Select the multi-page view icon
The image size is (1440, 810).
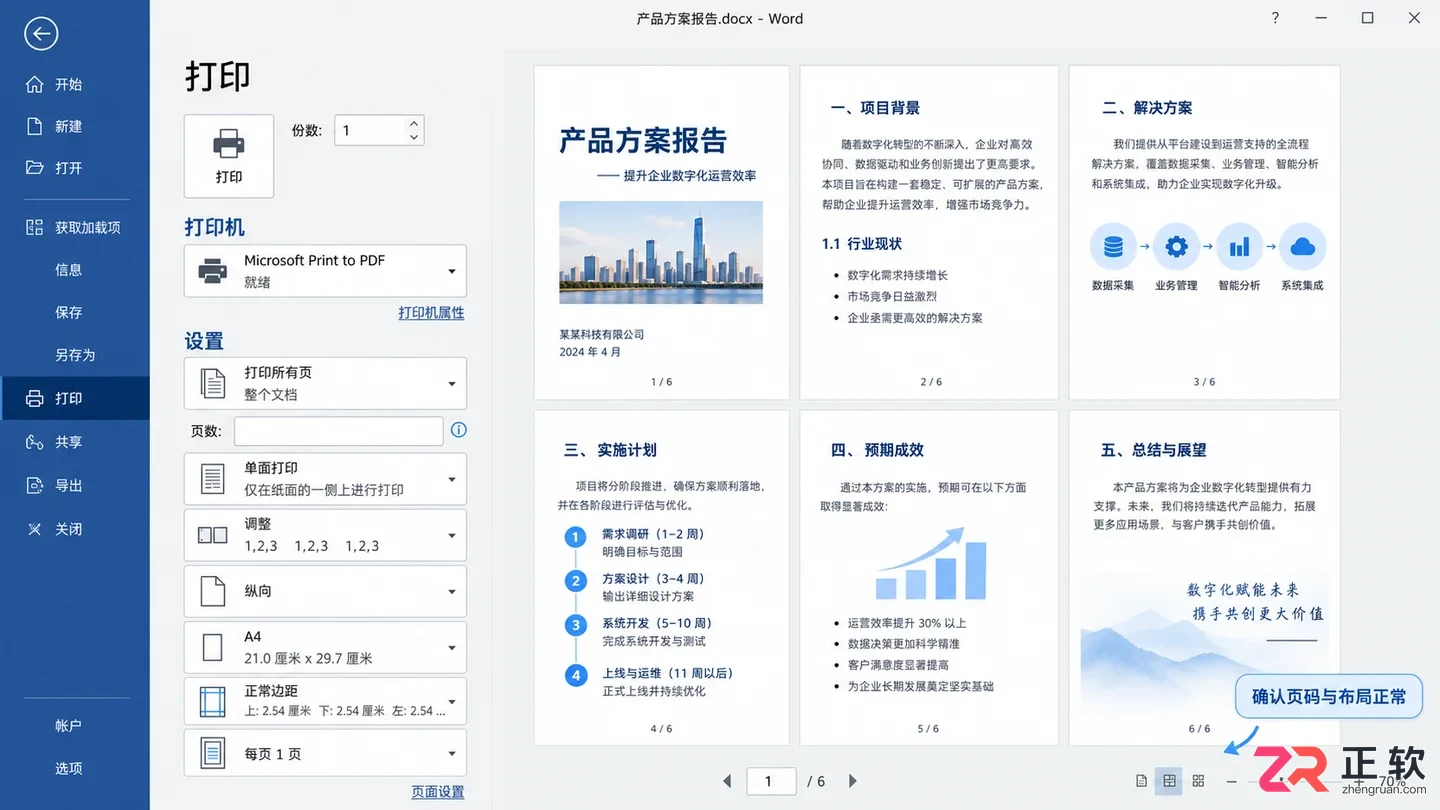1169,781
